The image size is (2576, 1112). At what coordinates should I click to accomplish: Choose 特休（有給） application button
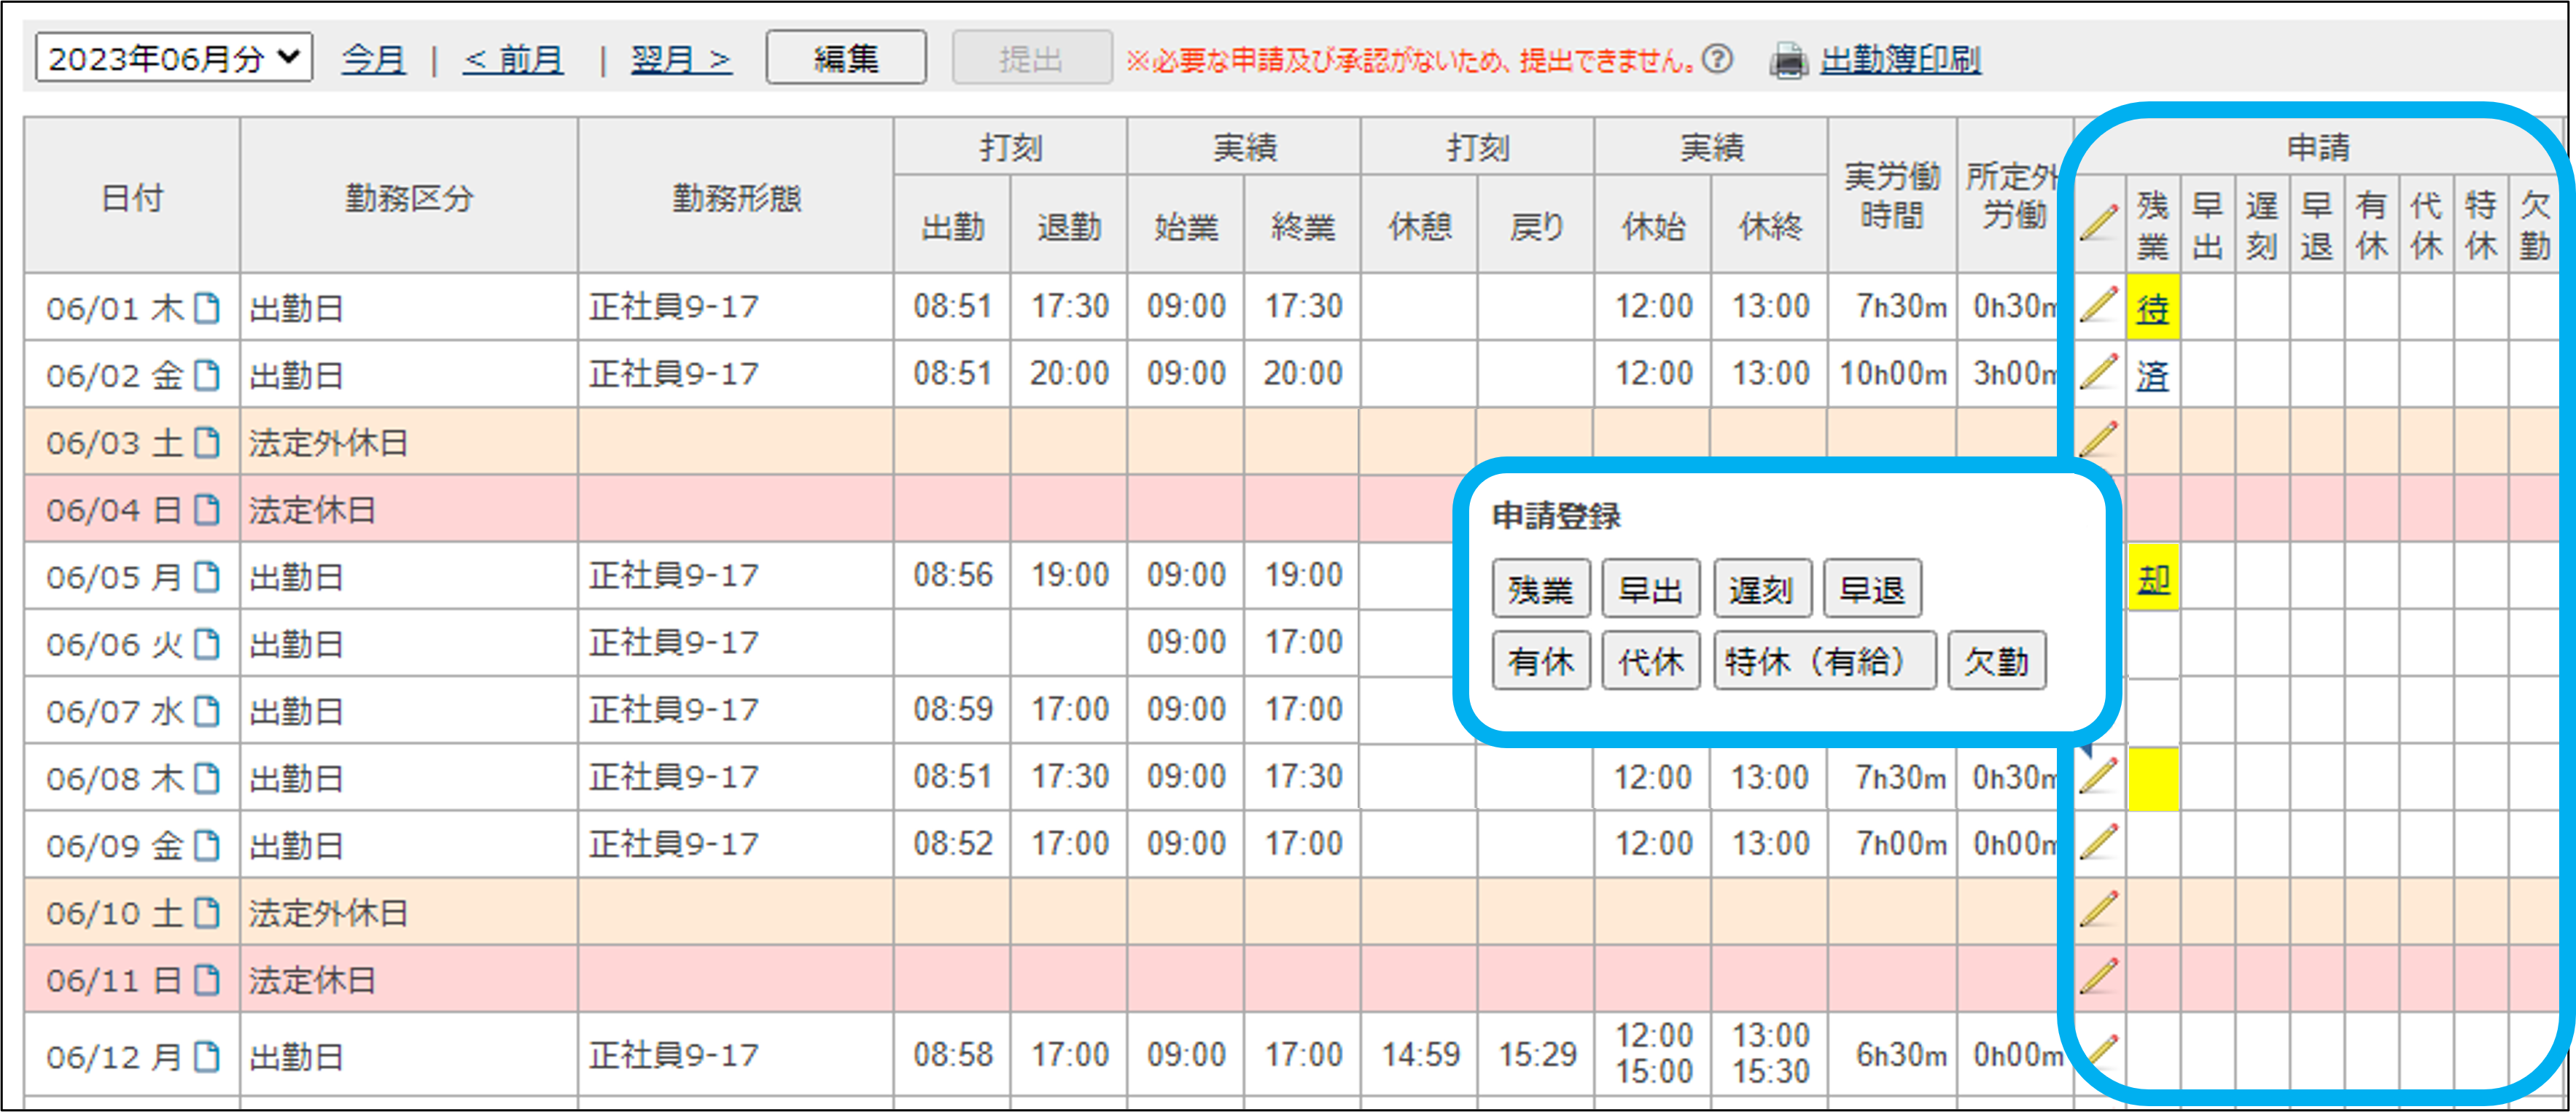pos(1824,661)
